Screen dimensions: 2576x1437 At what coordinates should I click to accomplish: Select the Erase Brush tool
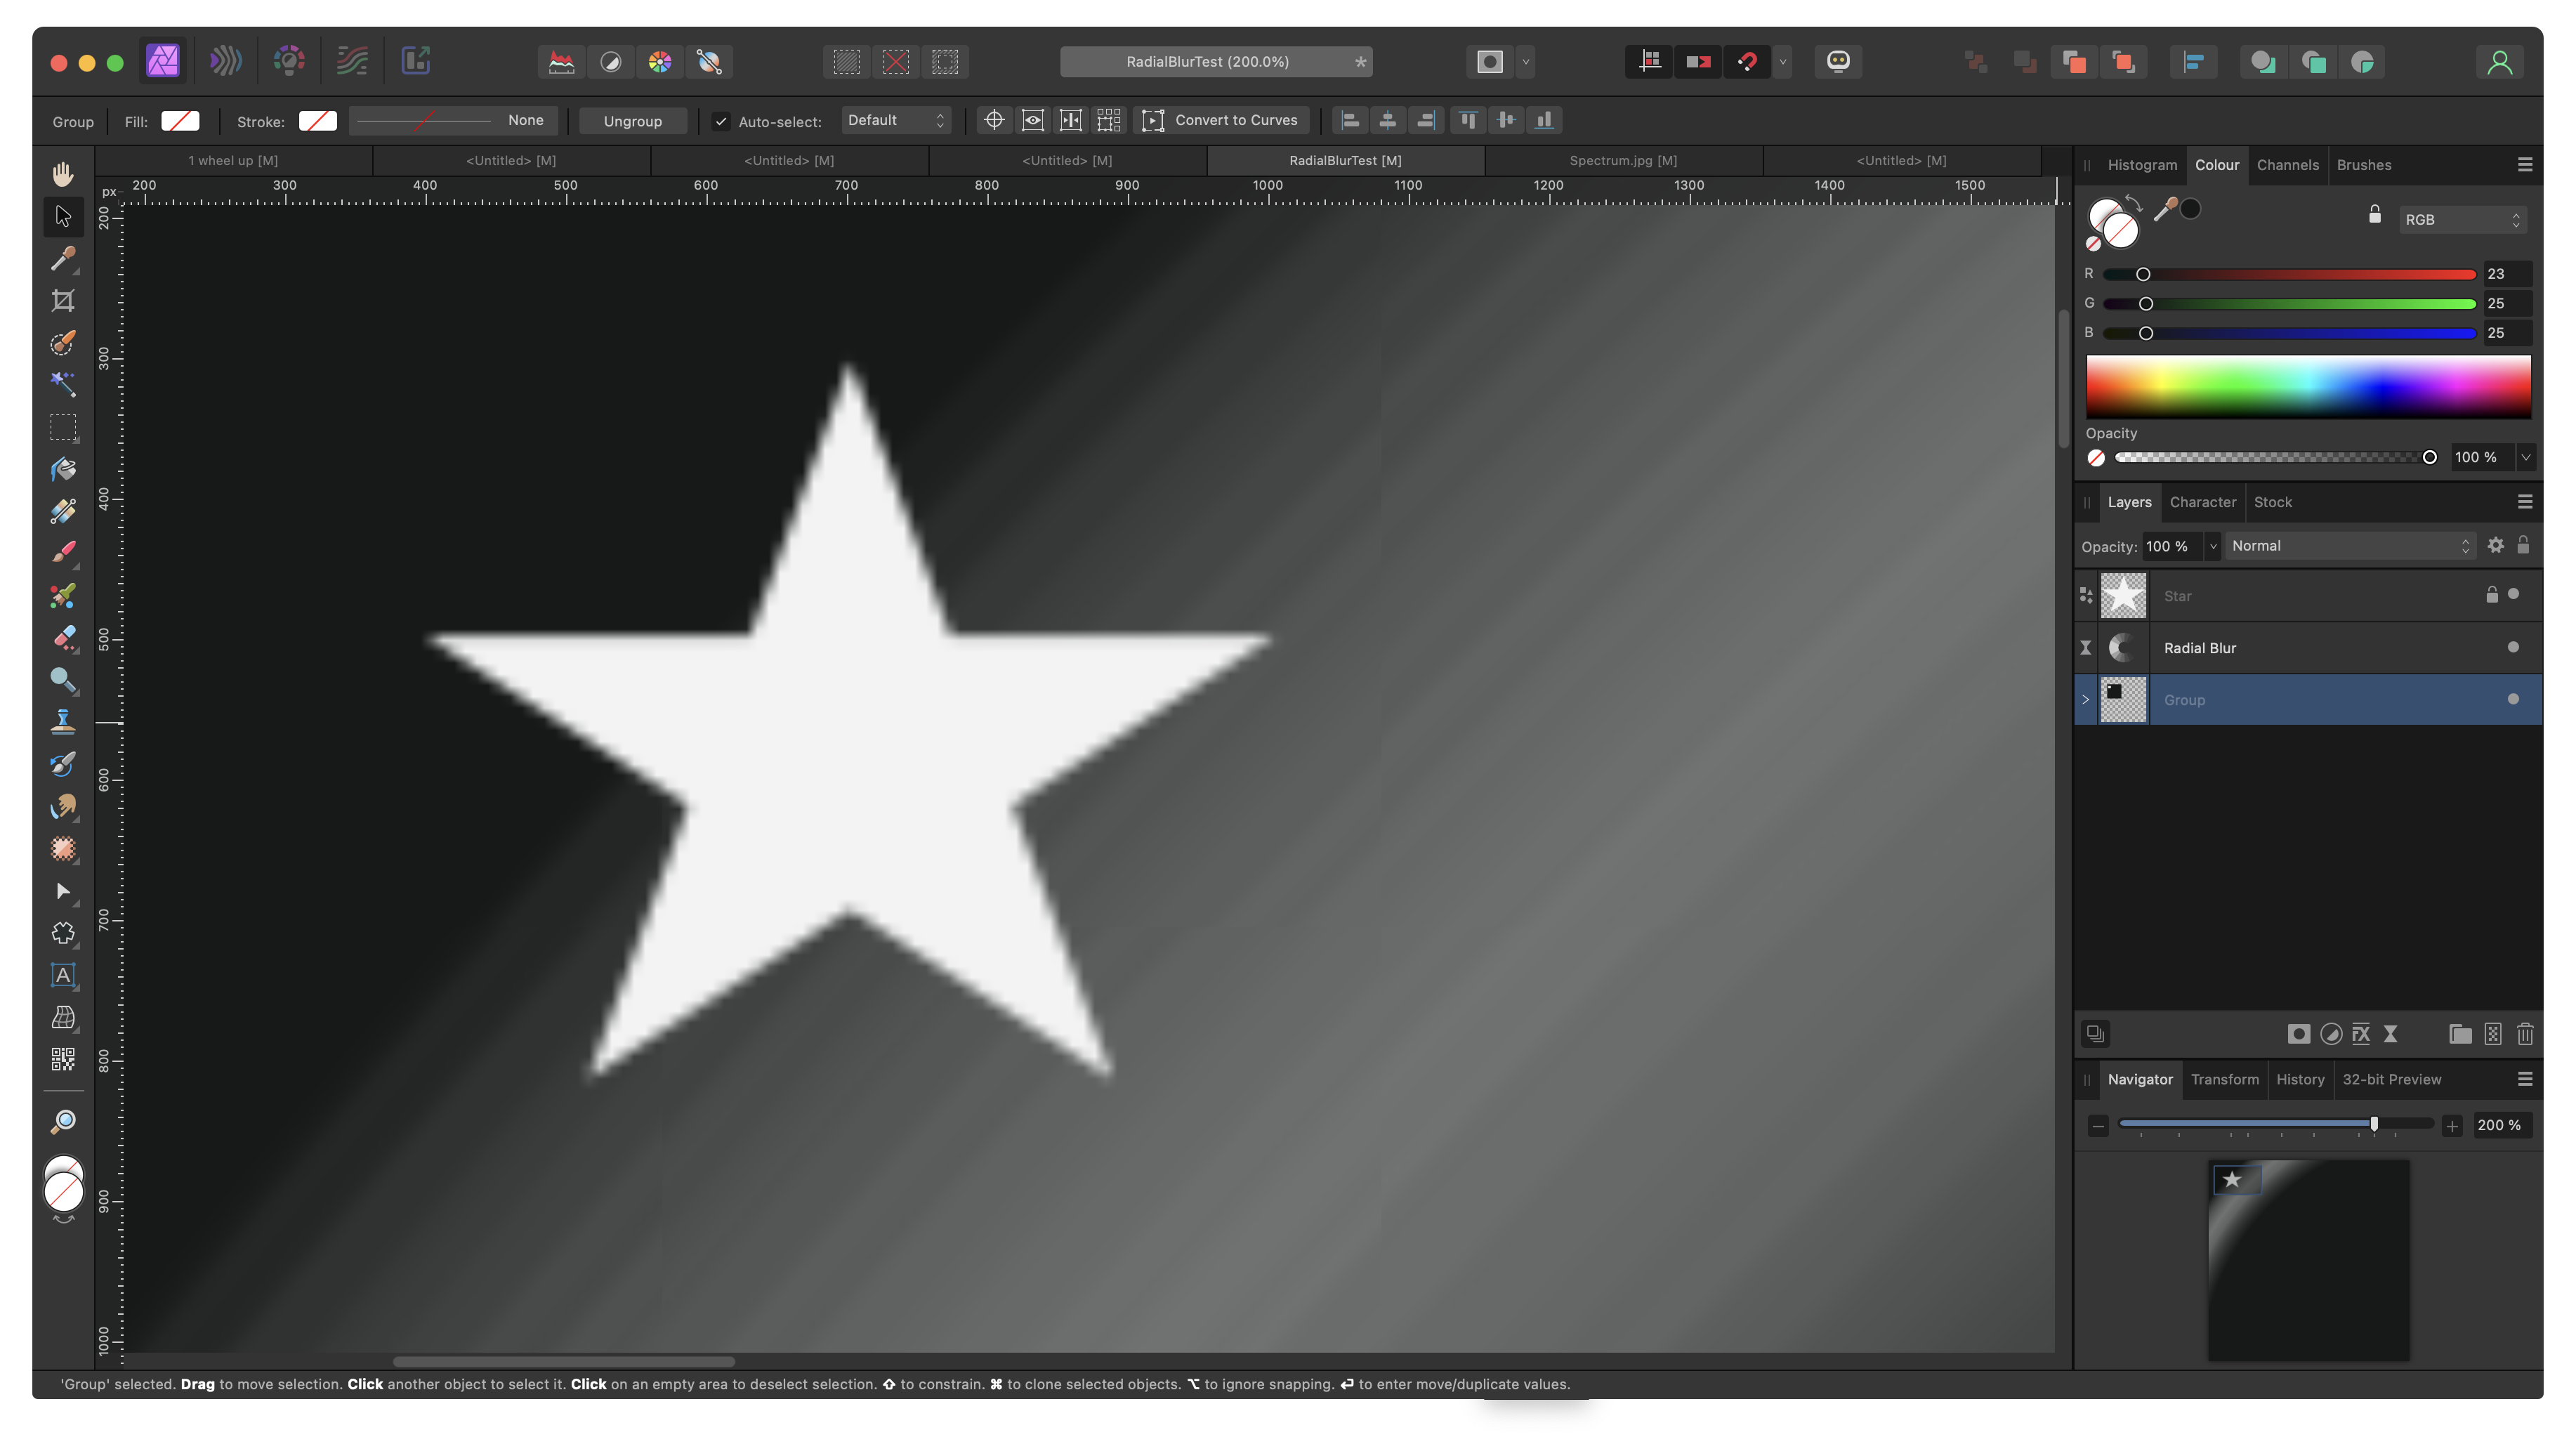point(63,637)
